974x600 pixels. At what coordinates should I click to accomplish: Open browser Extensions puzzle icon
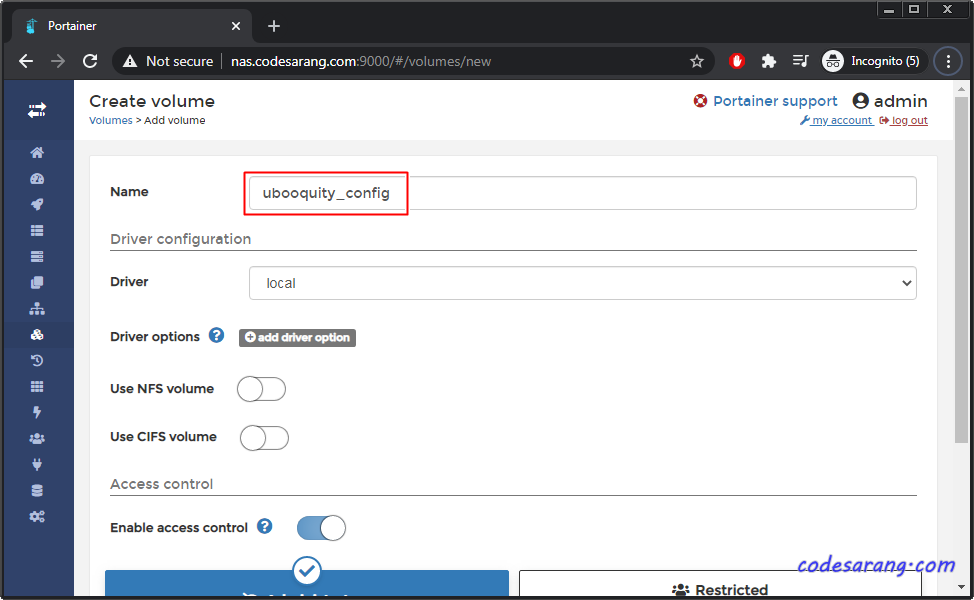[x=768, y=61]
